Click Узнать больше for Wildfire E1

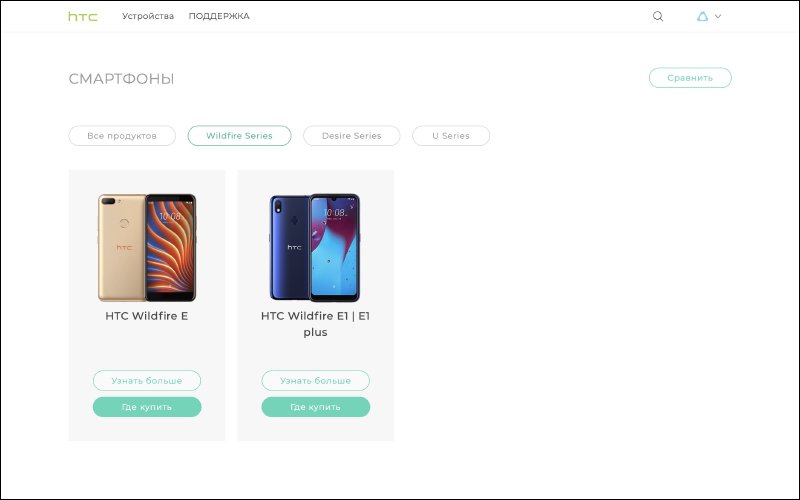[315, 381]
